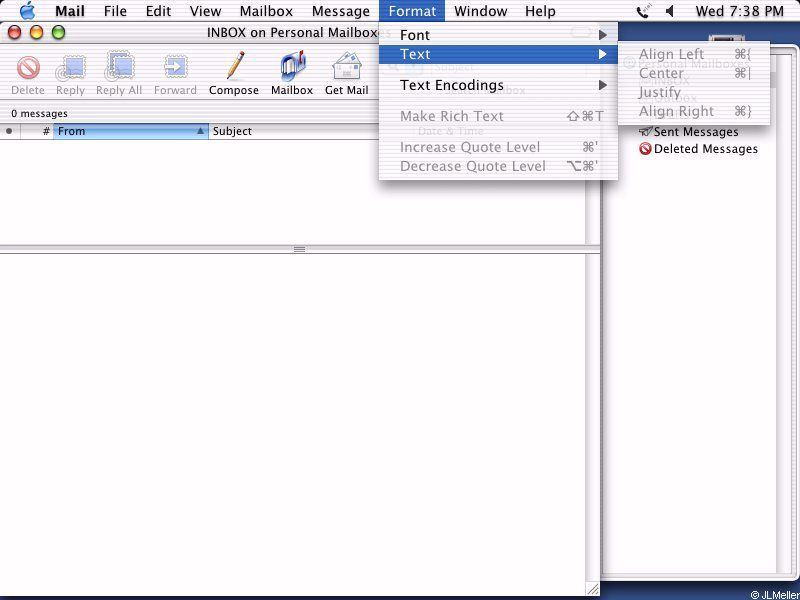Open the View menu
The image size is (800, 600).
point(206,11)
